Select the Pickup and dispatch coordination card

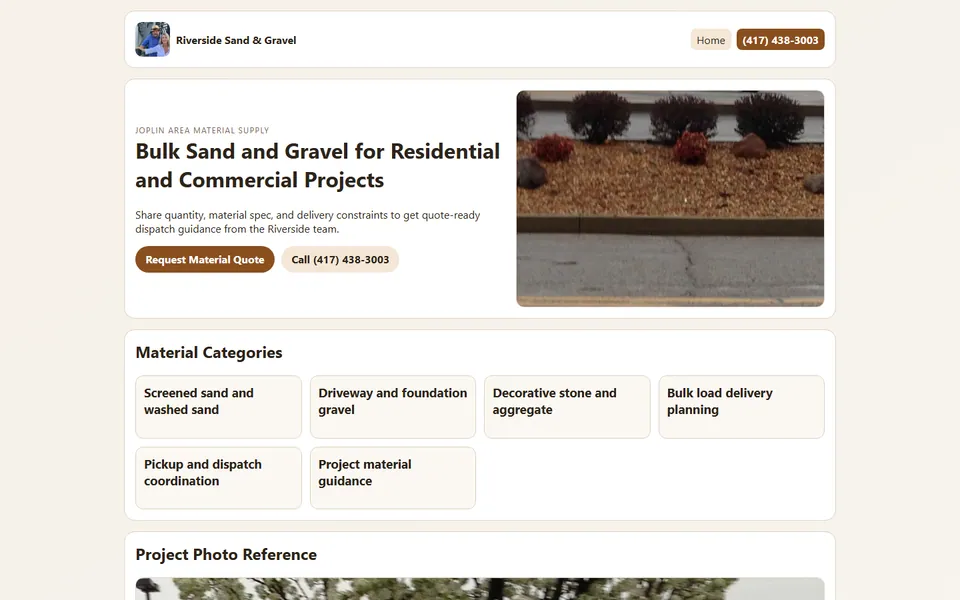[218, 478]
